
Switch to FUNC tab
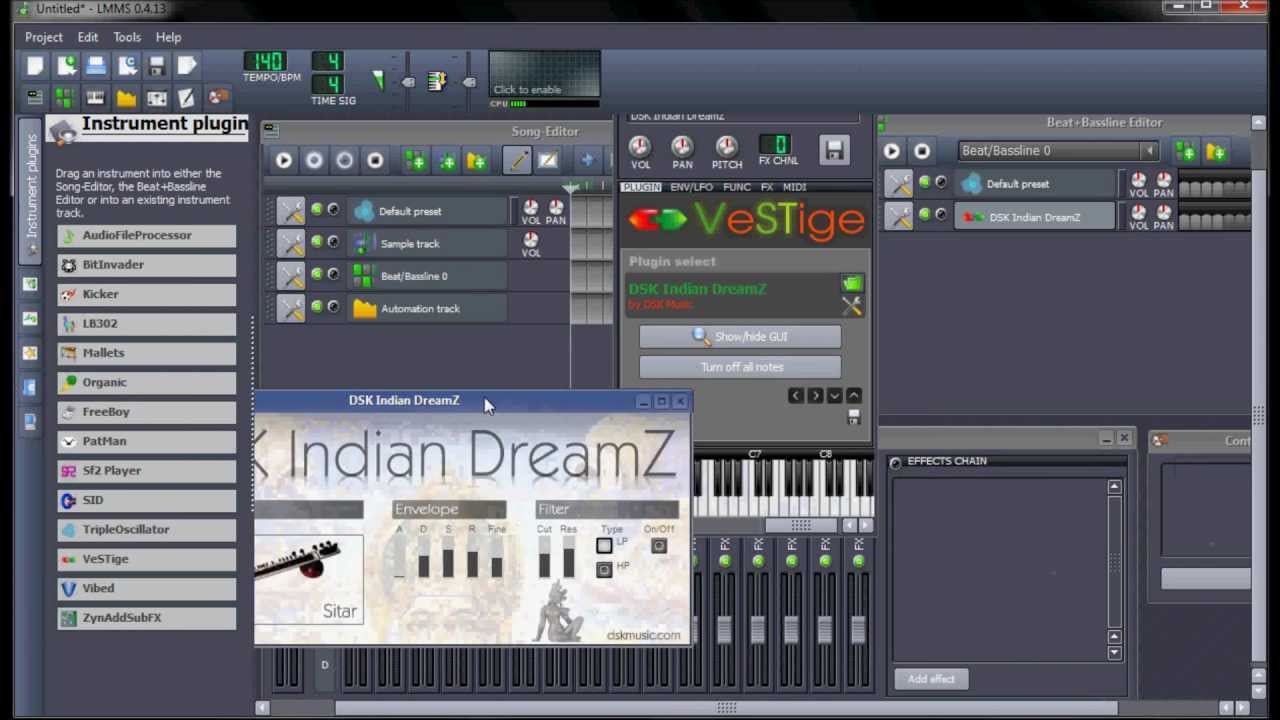pos(737,187)
